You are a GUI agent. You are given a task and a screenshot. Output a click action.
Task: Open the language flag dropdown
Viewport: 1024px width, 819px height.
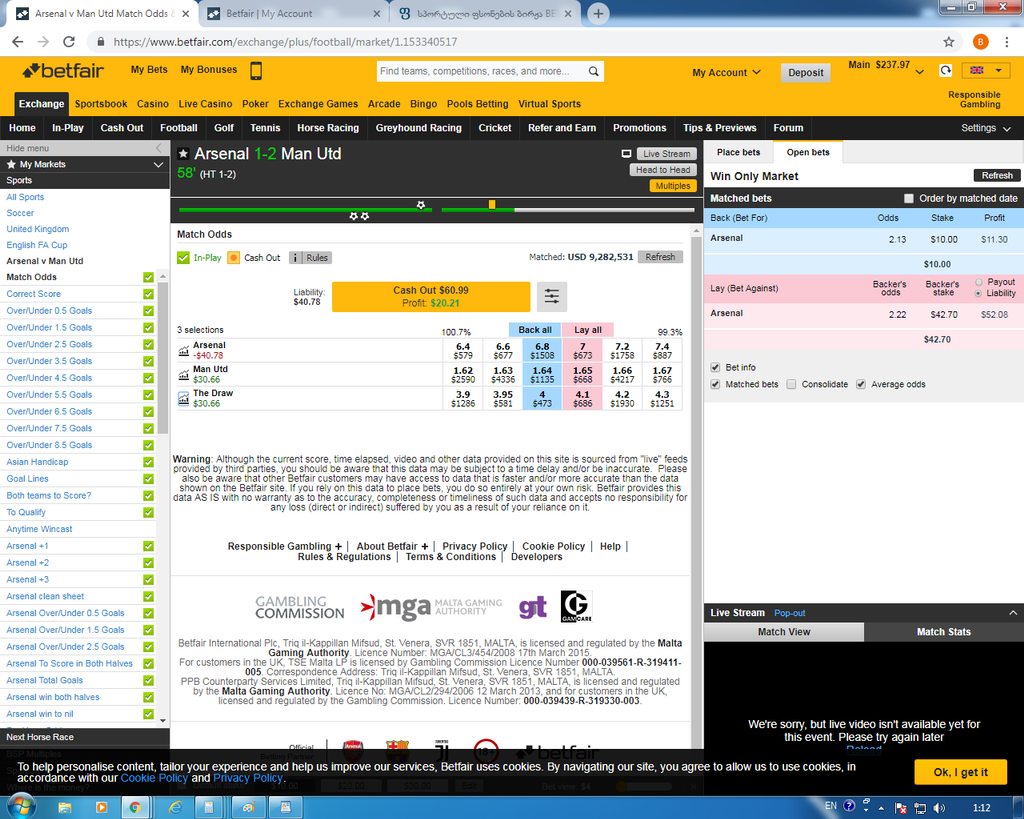coord(985,71)
